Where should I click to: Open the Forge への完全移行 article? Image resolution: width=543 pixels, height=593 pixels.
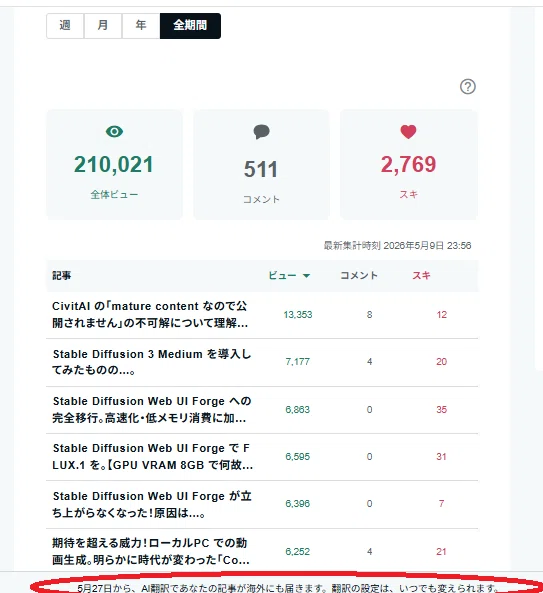click(x=152, y=410)
